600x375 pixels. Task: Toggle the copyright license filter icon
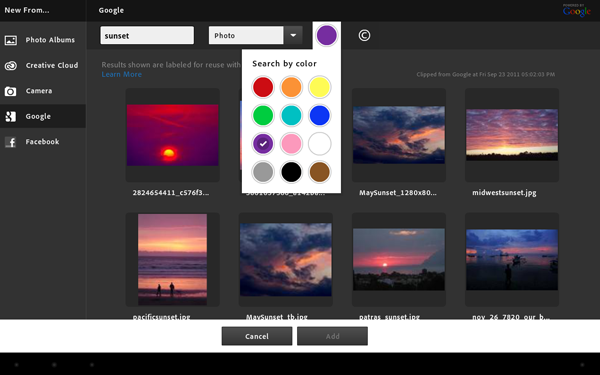click(x=364, y=35)
